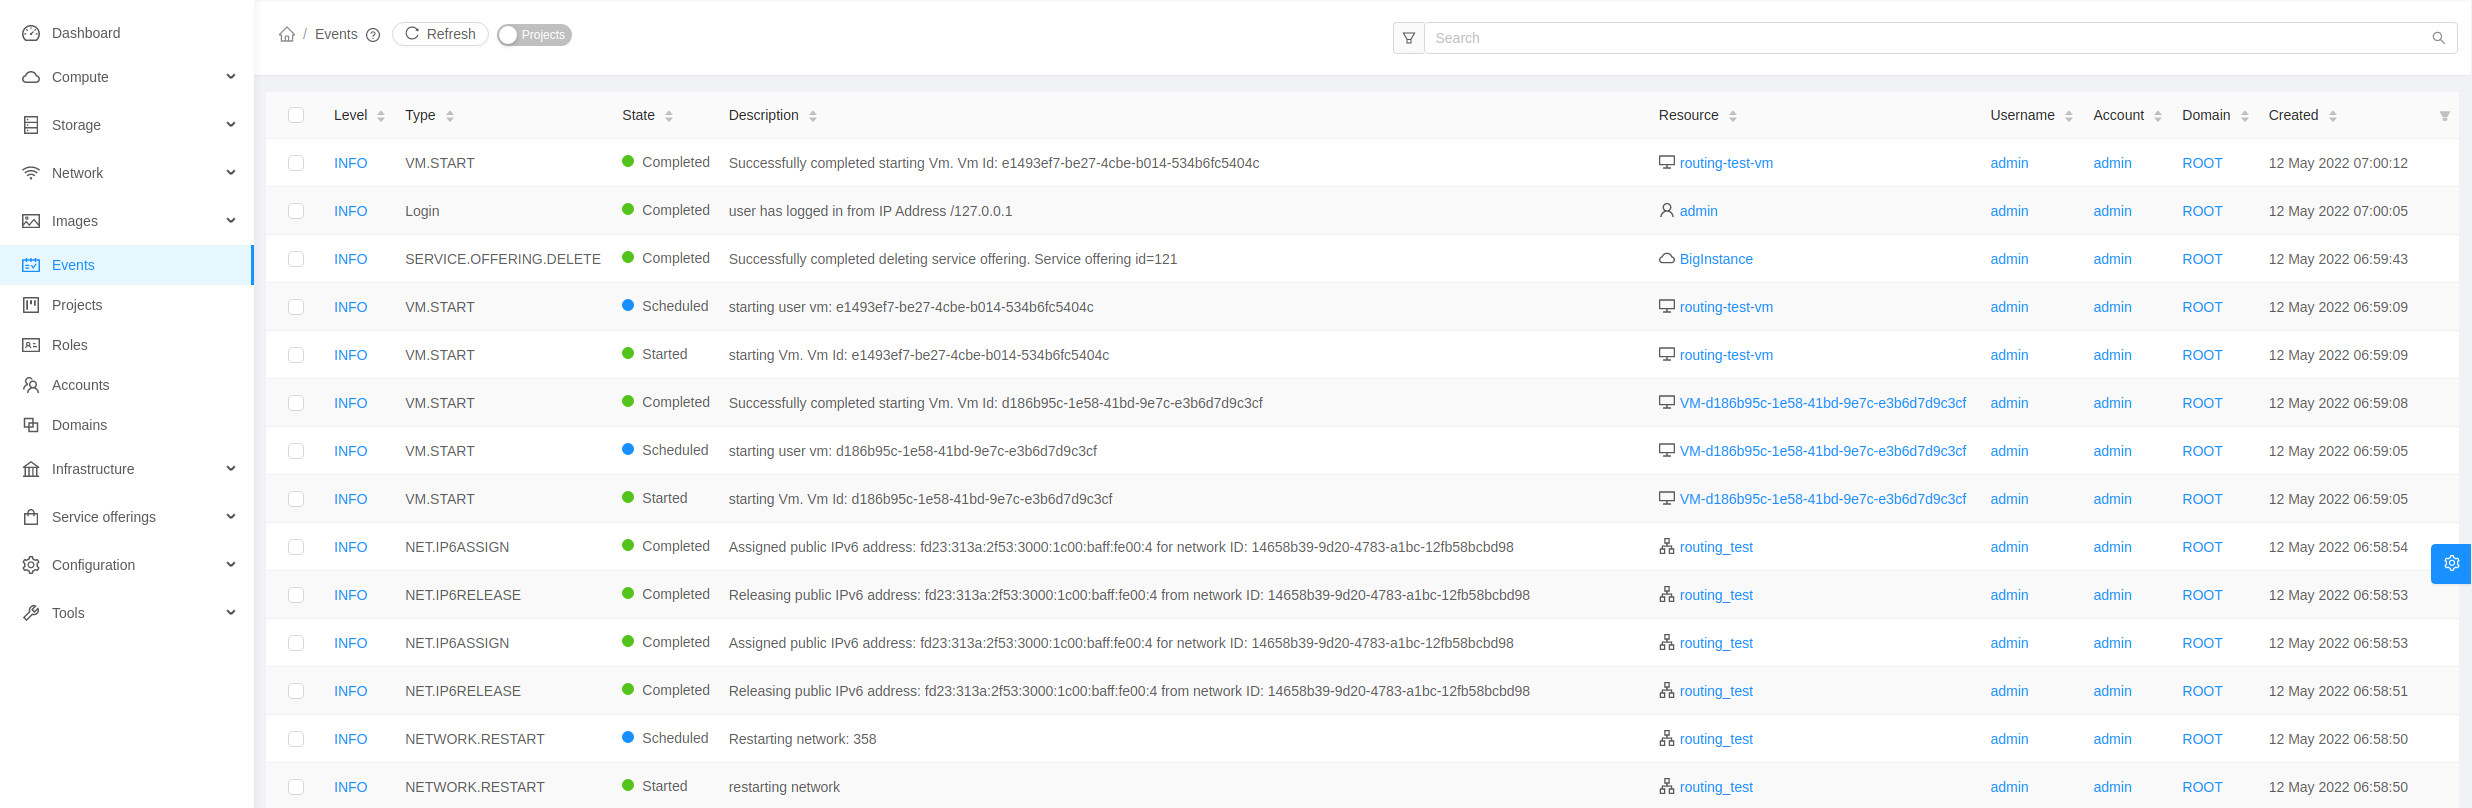This screenshot has width=2472, height=808.
Task: Expand the Storage menu chevron
Action: (x=231, y=125)
